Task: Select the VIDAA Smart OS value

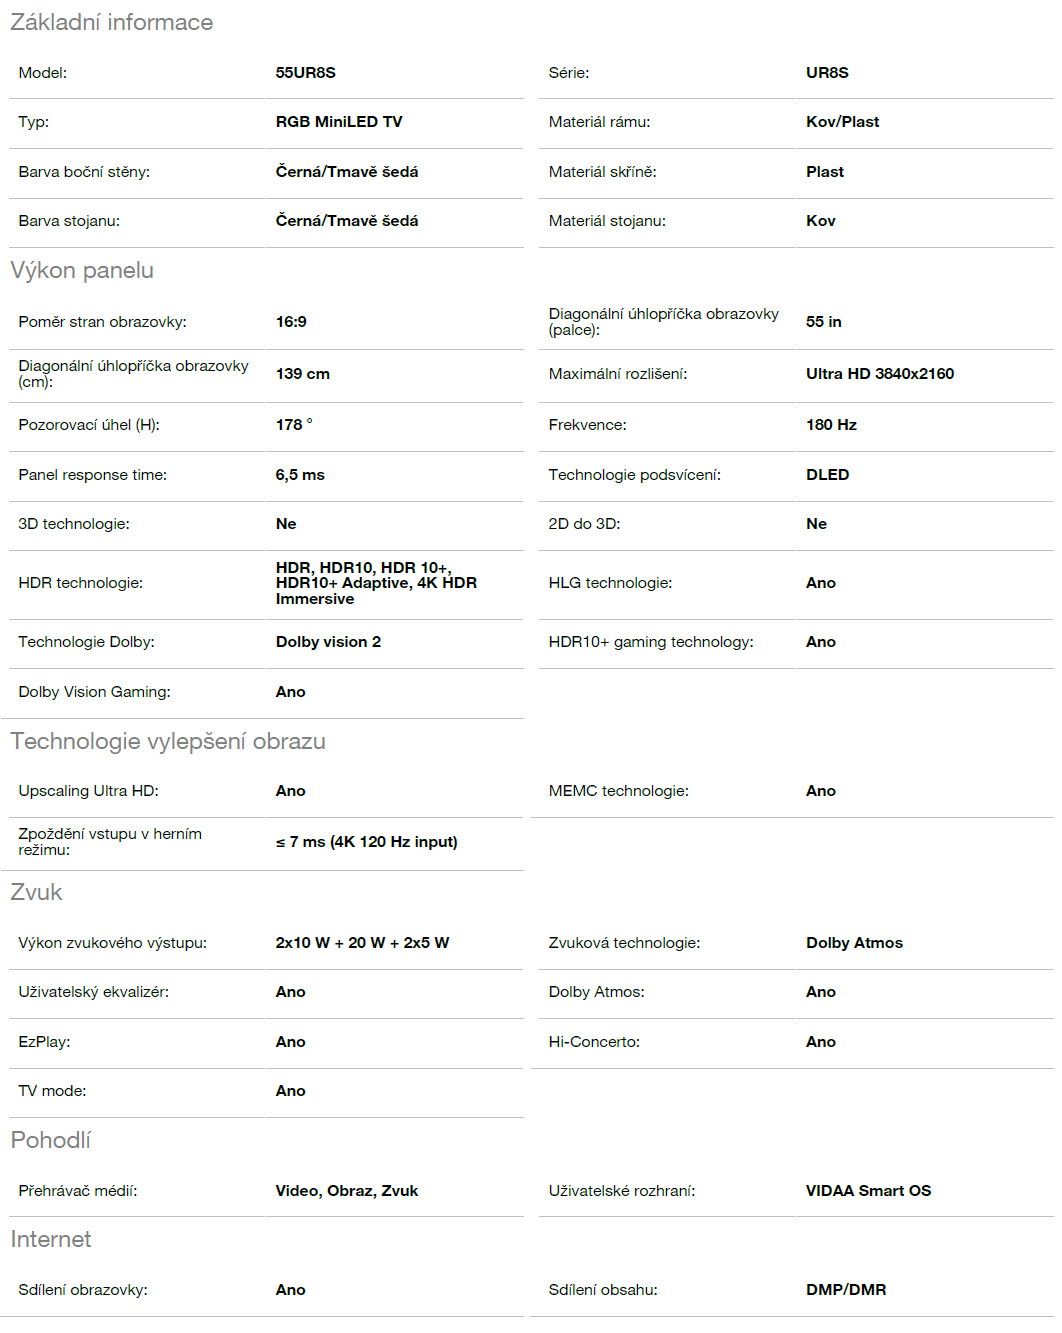Action: tap(868, 1191)
